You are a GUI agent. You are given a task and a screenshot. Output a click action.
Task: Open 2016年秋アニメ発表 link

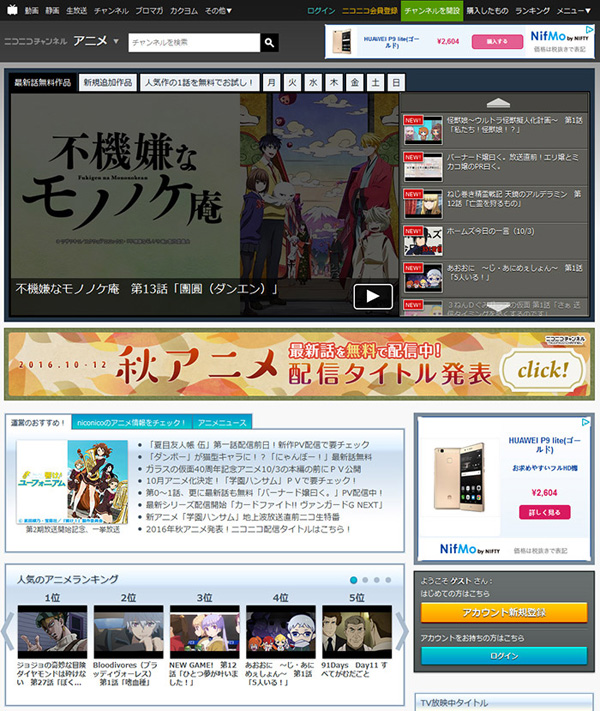[x=248, y=529]
